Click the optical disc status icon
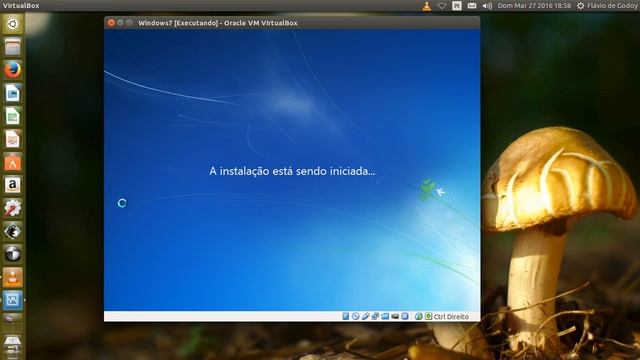640x360 pixels. click(356, 316)
